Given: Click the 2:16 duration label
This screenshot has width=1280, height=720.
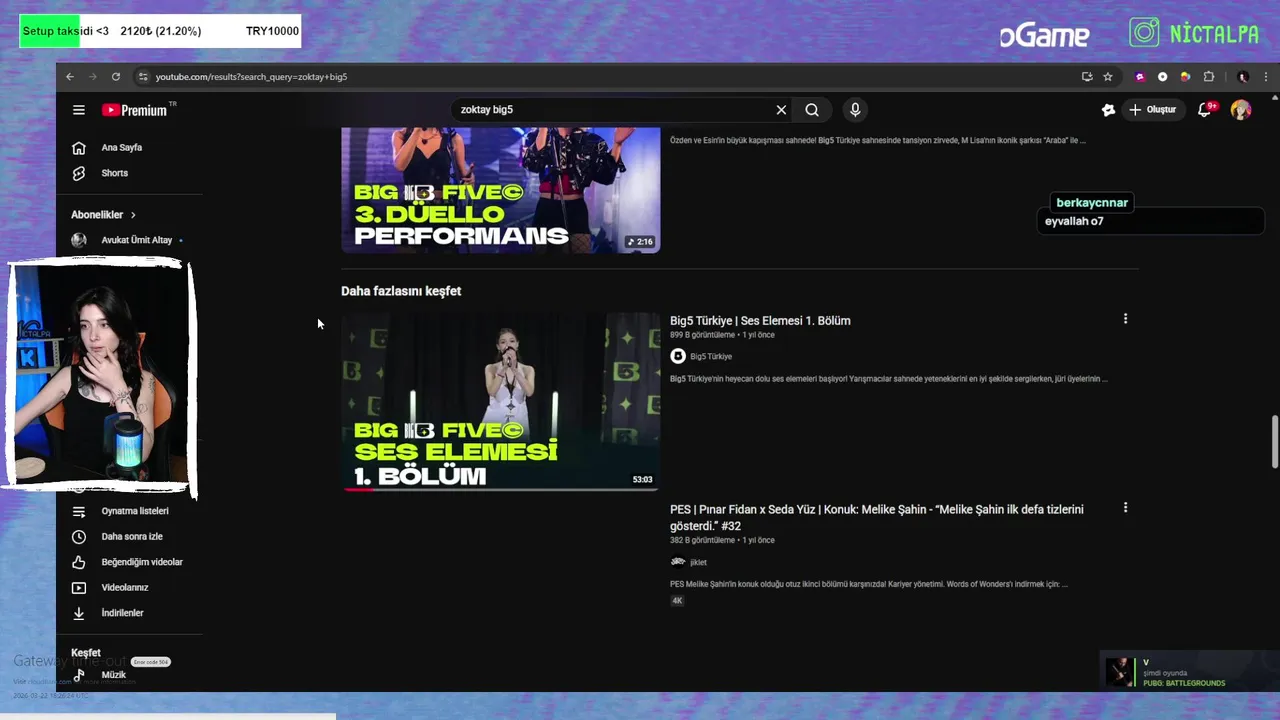Looking at the screenshot, I should pos(640,242).
